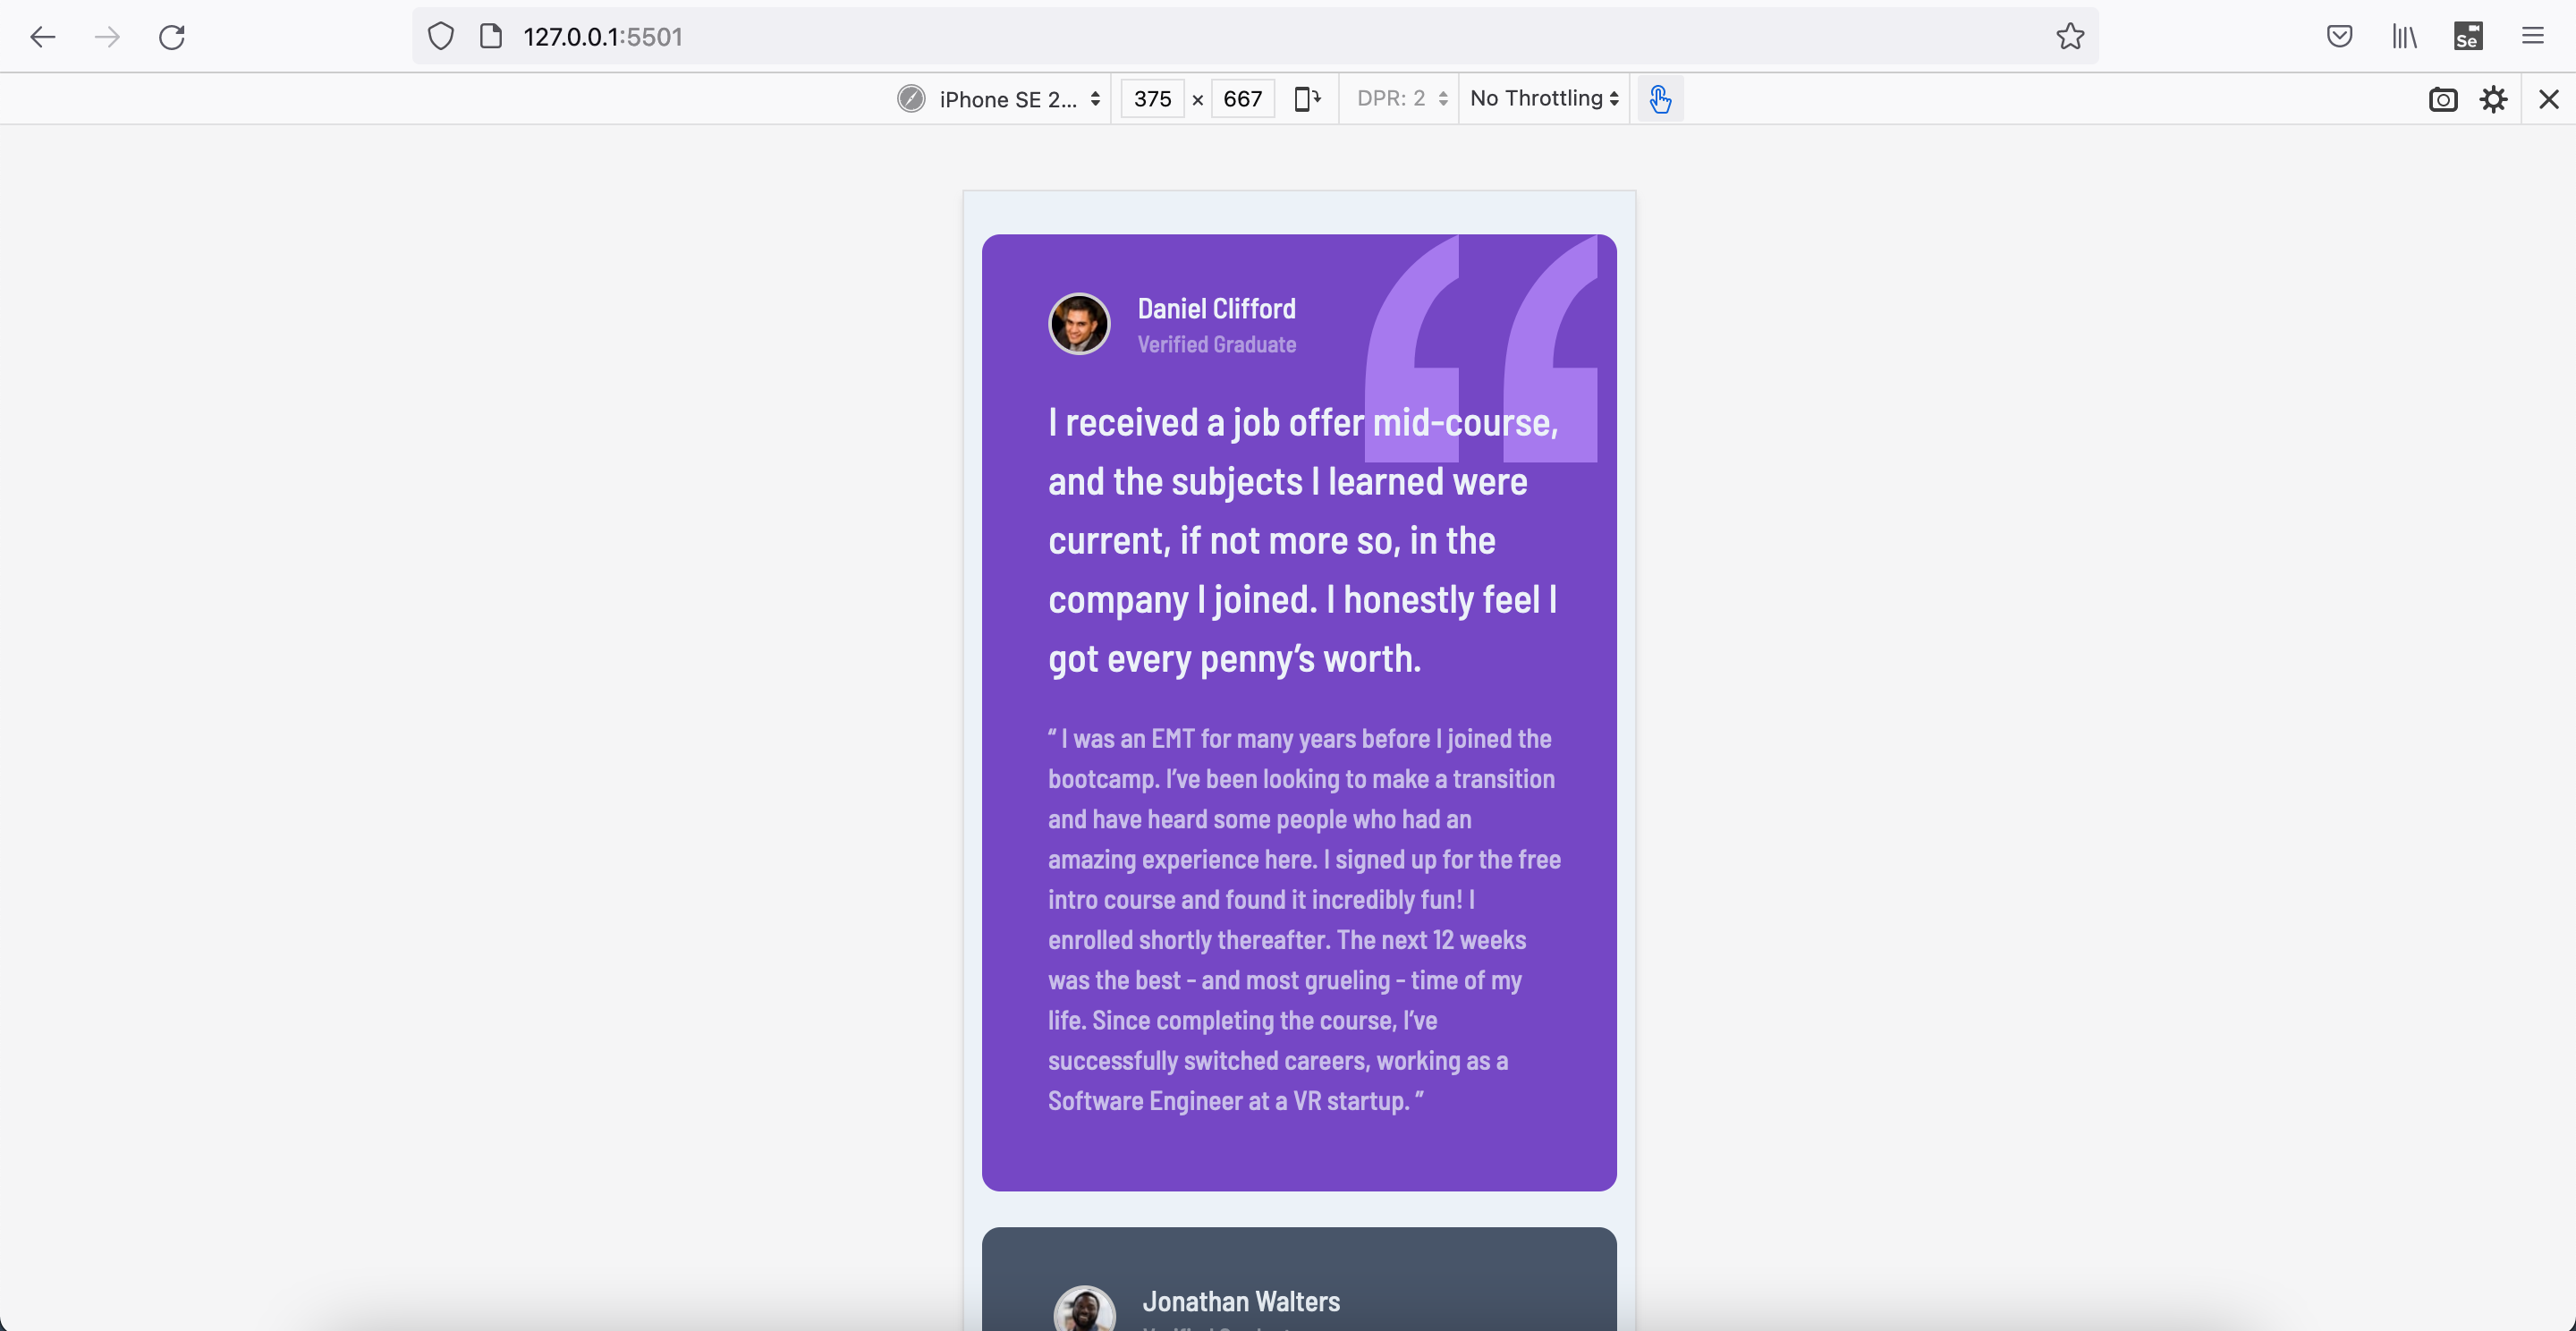
Task: Open responsive design mode settings gear
Action: click(2494, 99)
